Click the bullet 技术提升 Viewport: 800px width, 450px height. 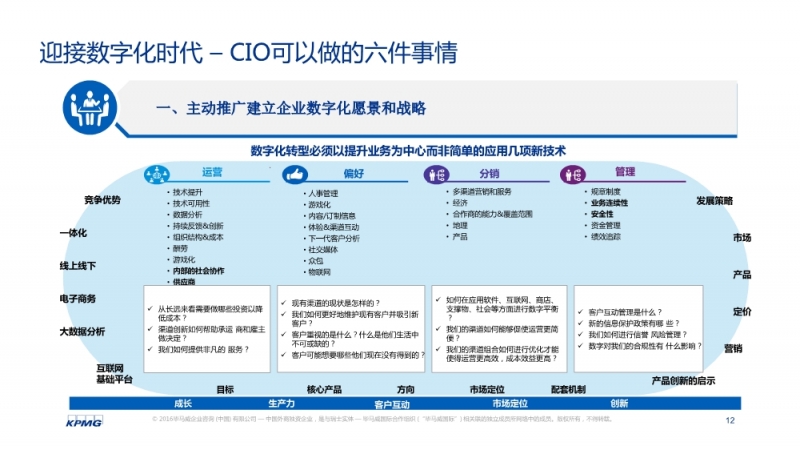[x=187, y=192]
